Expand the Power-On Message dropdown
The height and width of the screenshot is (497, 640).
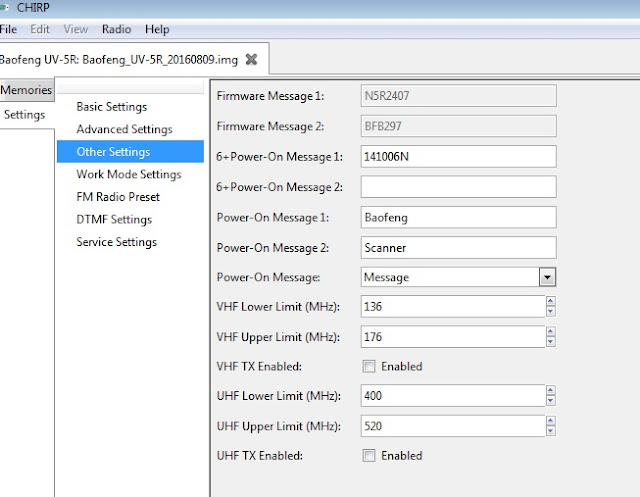pyautogui.click(x=547, y=277)
